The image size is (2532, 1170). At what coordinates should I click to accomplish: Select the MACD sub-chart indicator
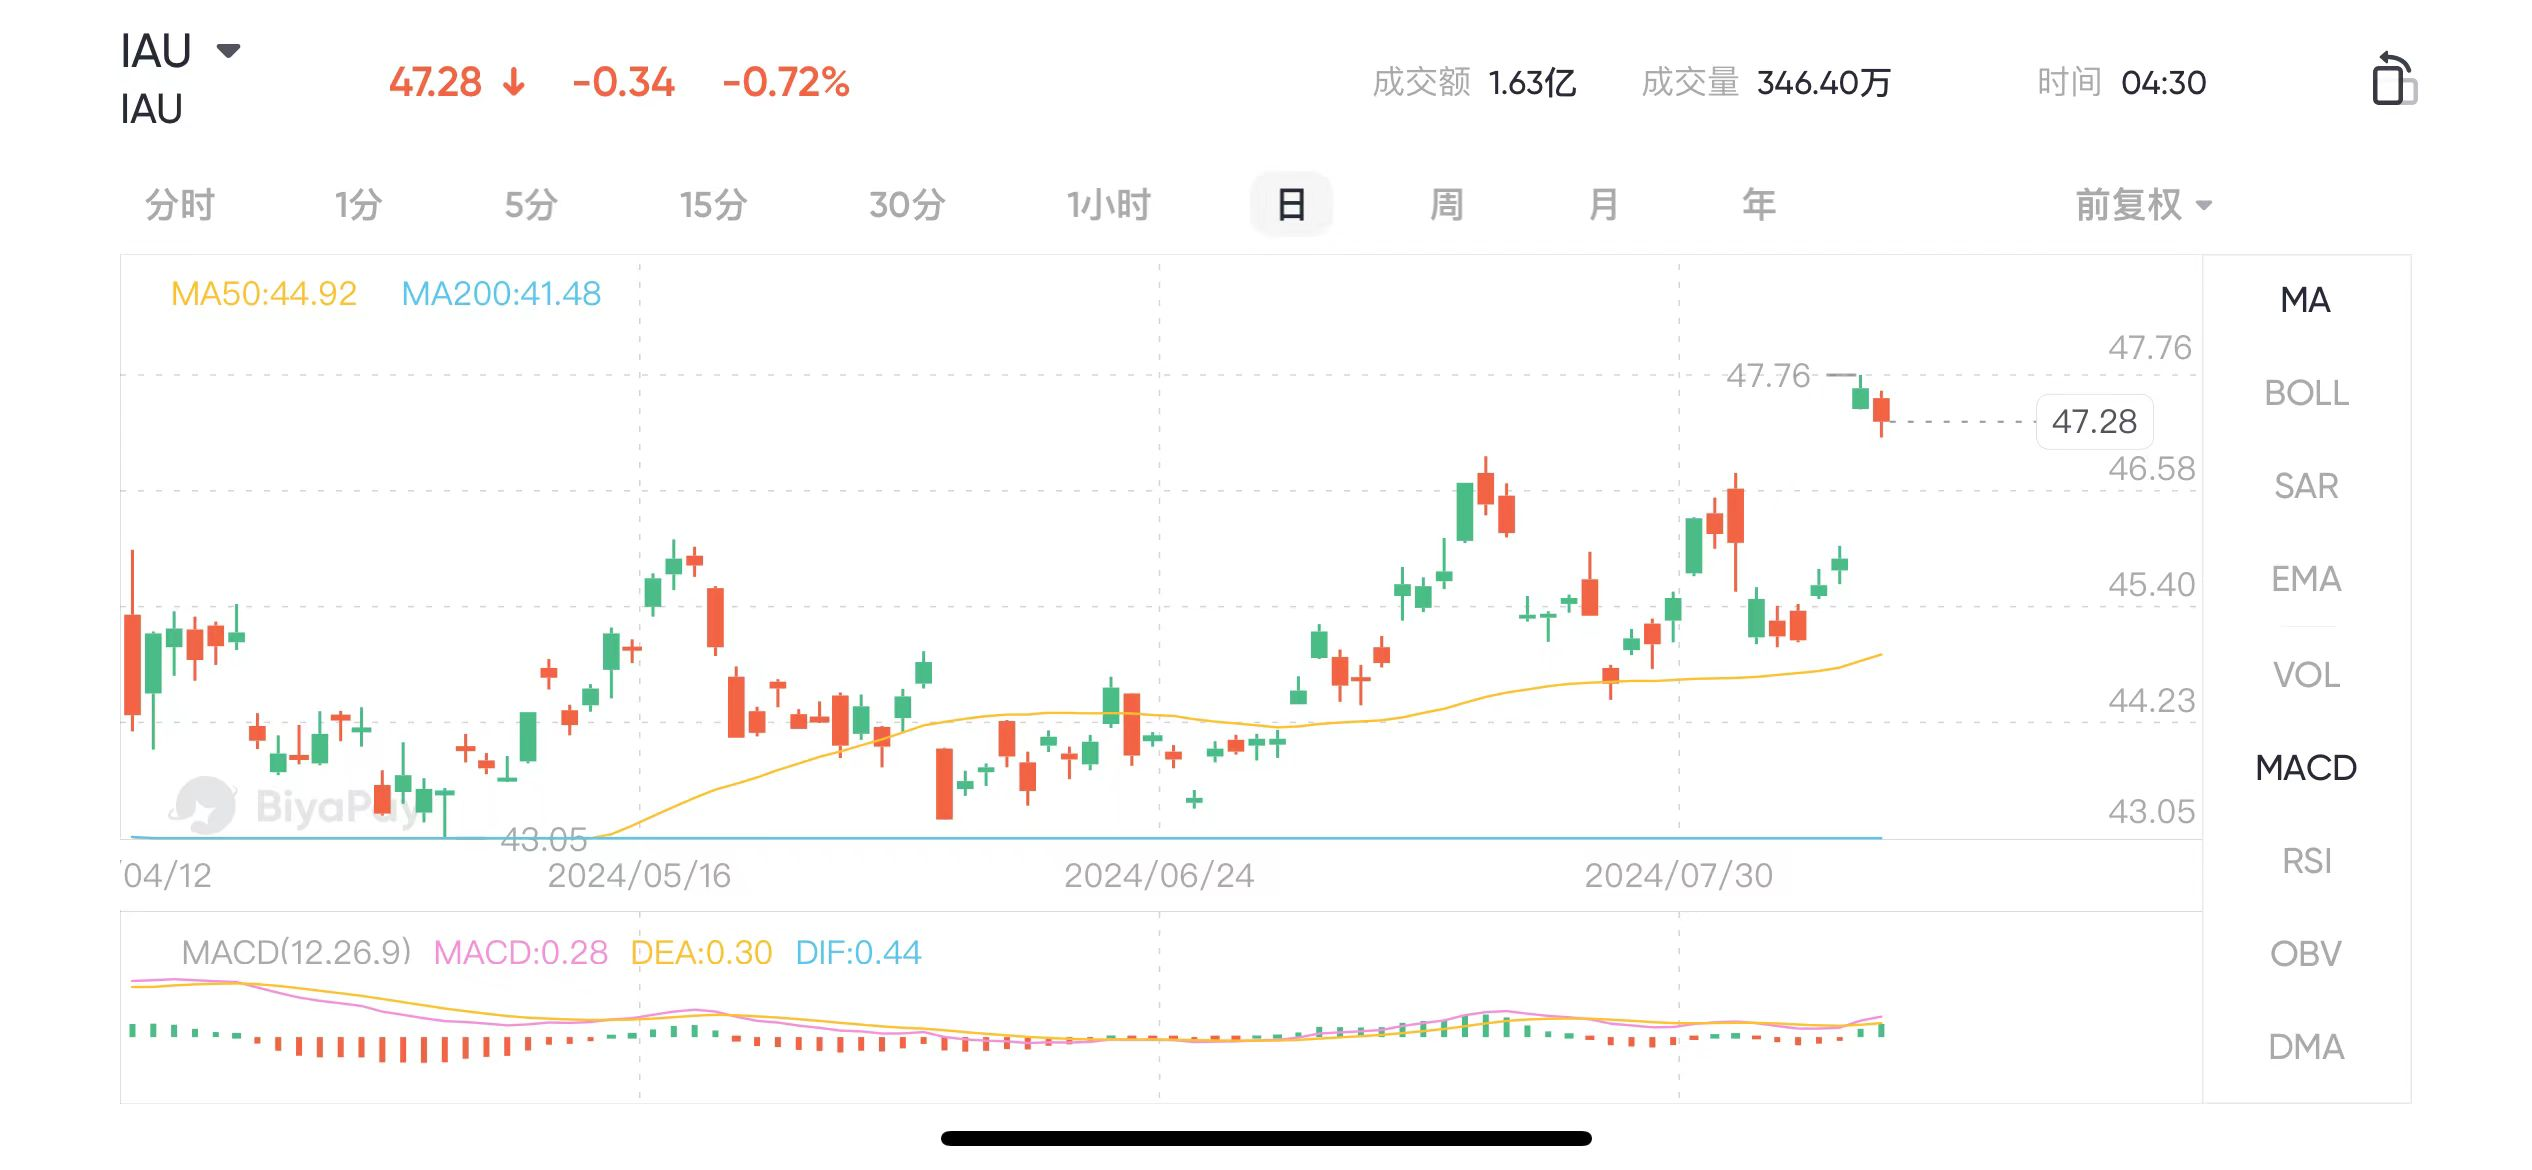click(x=2306, y=768)
